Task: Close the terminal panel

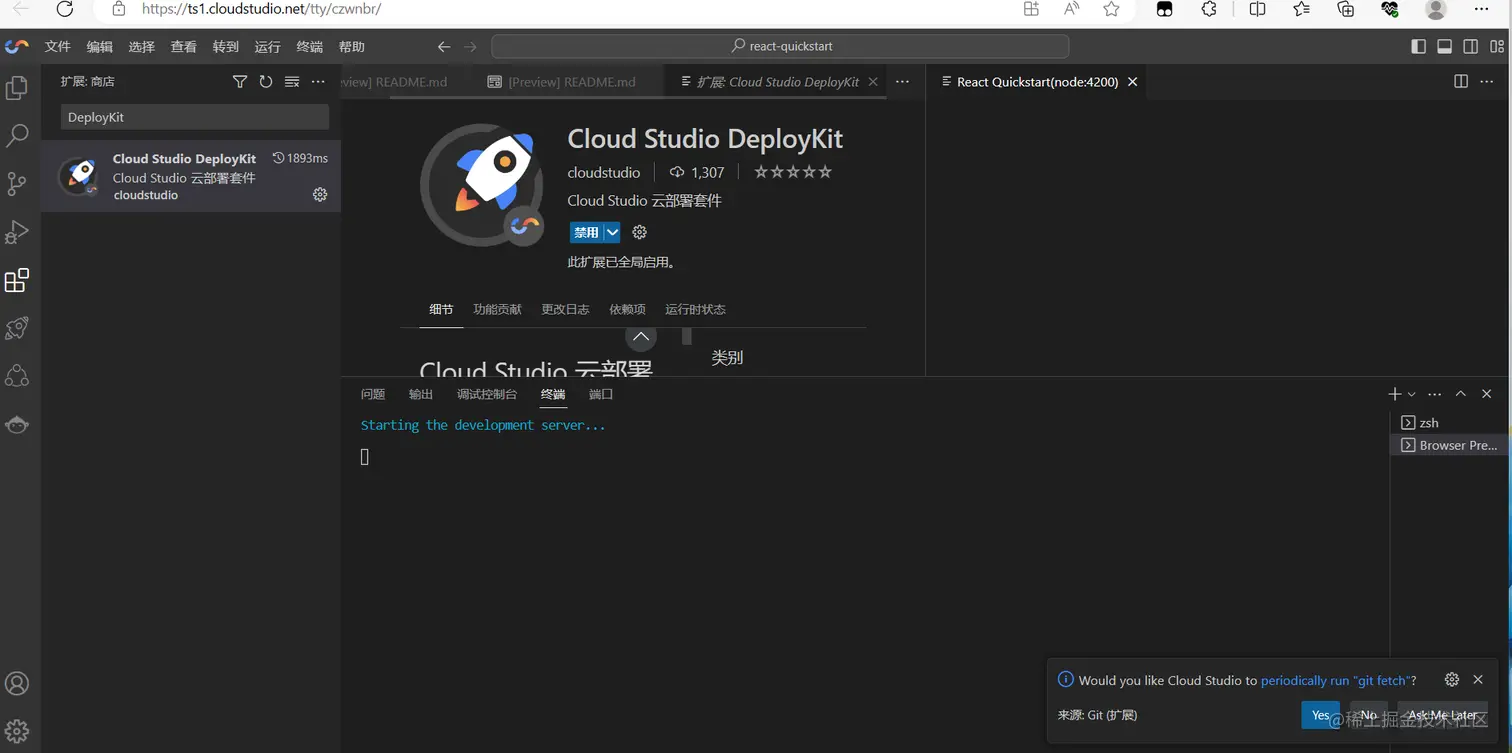Action: click(x=1487, y=394)
